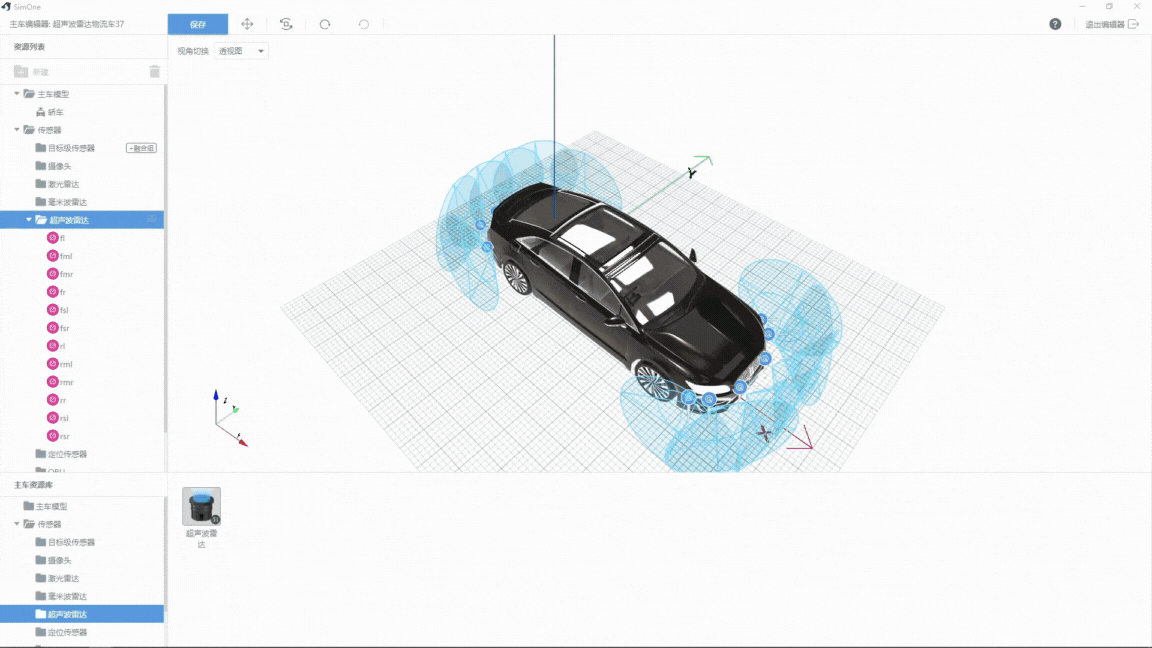This screenshot has height=648, width=1152.
Task: Open 激光雷达 folder in the 主车资源库 panel
Action: pyautogui.click(x=63, y=578)
